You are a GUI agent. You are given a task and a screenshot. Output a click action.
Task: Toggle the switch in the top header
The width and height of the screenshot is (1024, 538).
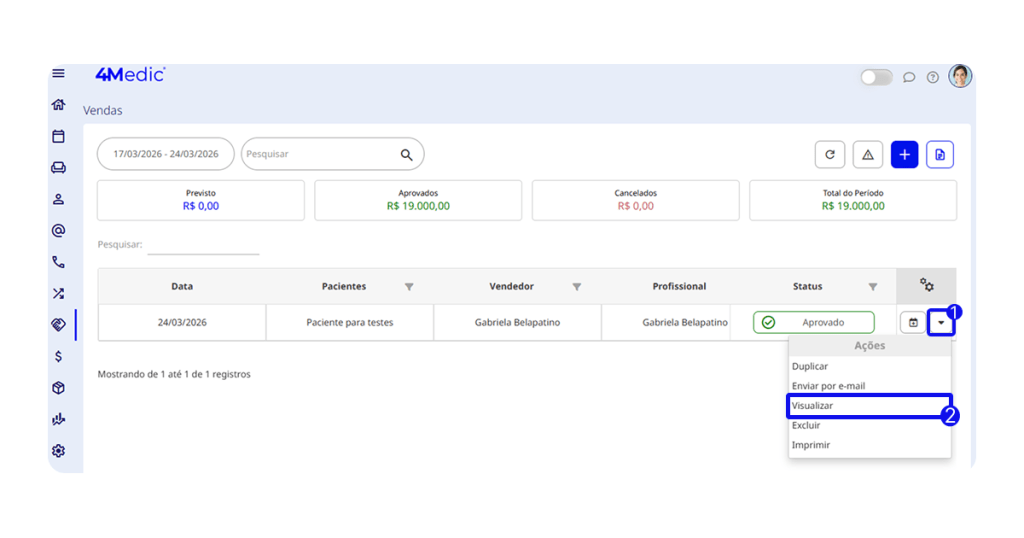[x=876, y=77]
